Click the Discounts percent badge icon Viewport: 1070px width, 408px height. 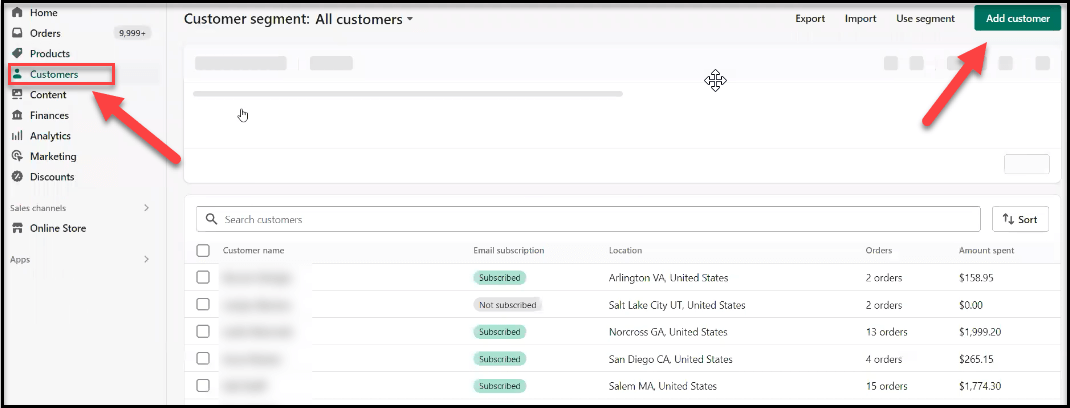(x=18, y=177)
